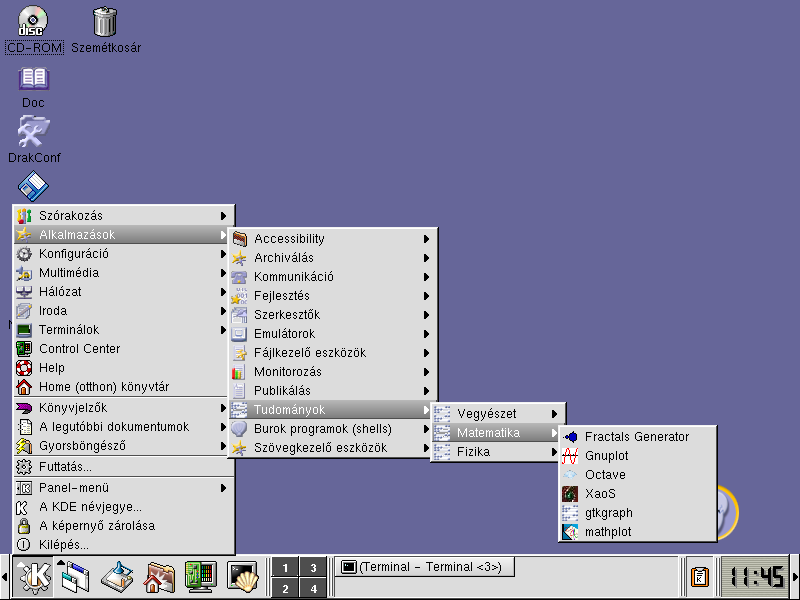The image size is (800, 600).
Task: Open the Monitorozás submenu
Action: click(332, 371)
